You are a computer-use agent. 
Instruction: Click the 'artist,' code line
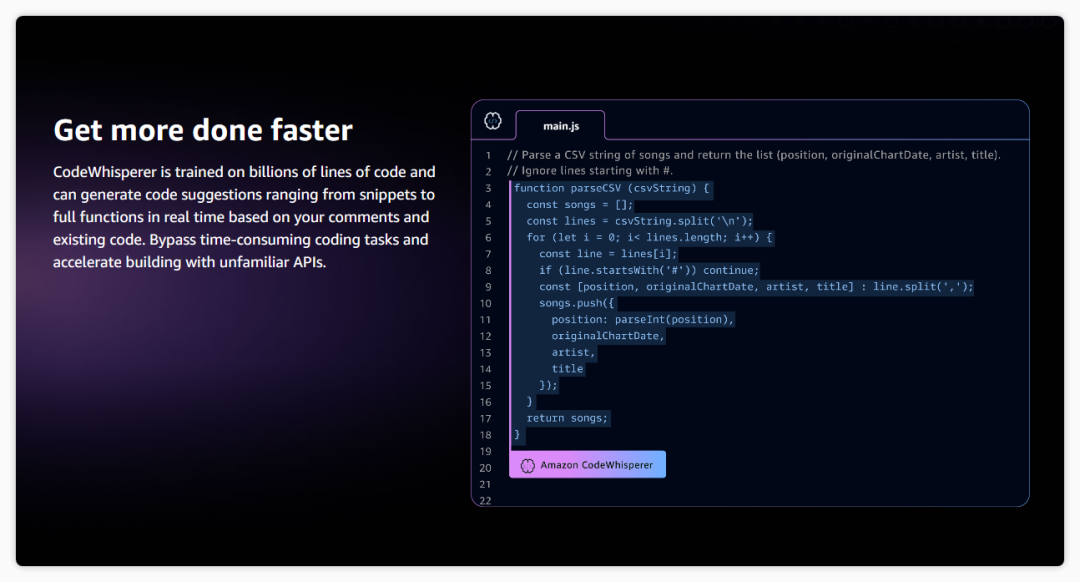[x=573, y=353]
